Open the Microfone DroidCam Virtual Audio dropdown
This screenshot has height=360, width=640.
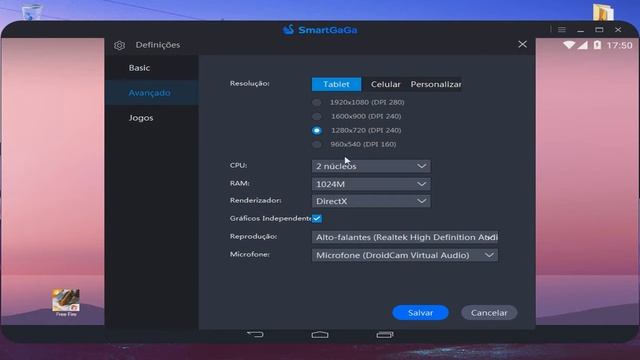(405, 255)
